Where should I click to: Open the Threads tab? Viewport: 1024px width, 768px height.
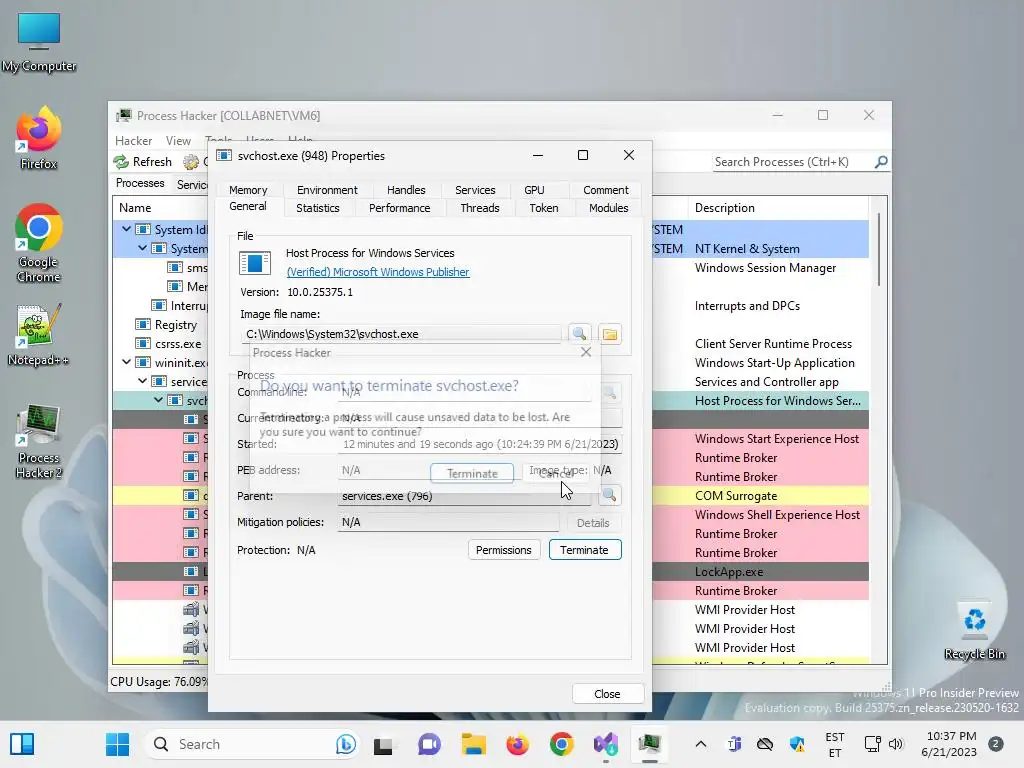point(479,208)
